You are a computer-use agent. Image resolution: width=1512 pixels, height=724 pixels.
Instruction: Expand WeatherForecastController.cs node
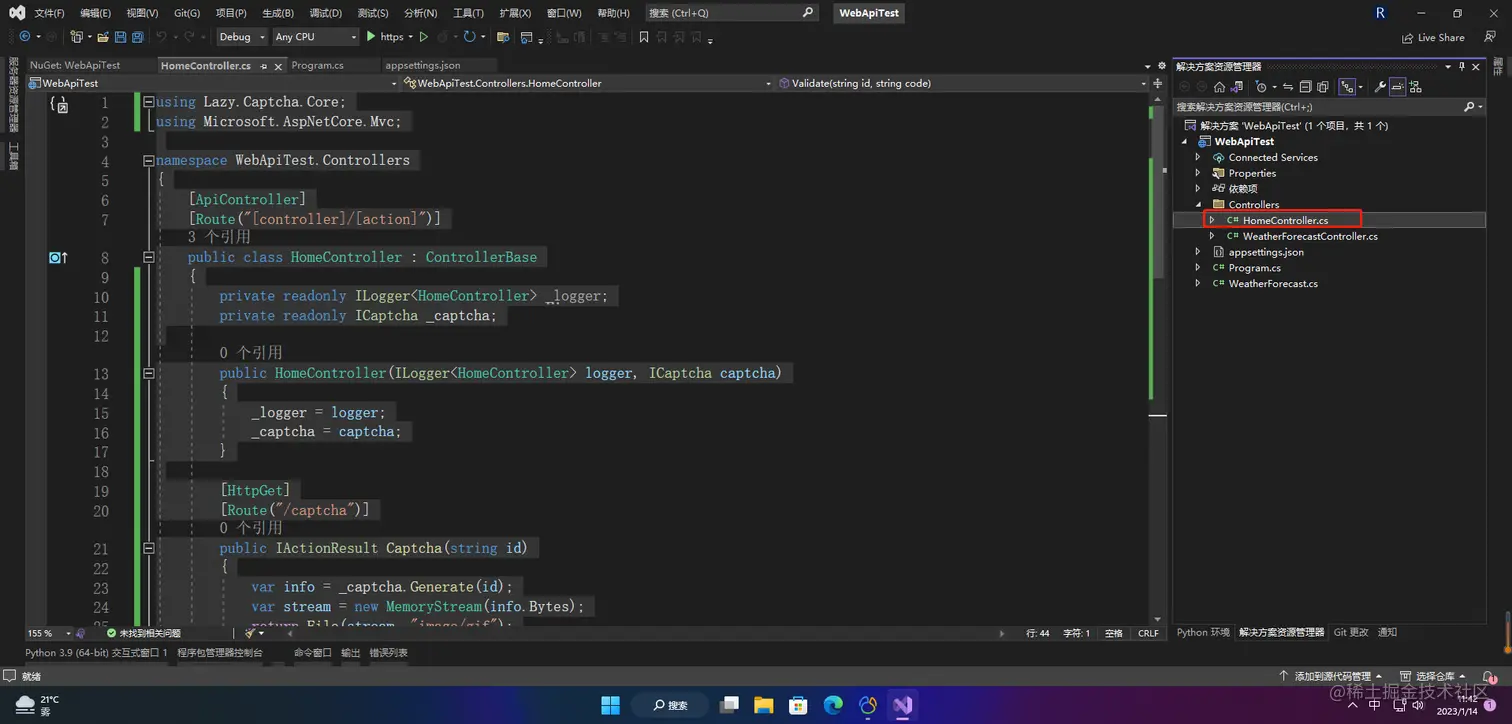click(1212, 236)
